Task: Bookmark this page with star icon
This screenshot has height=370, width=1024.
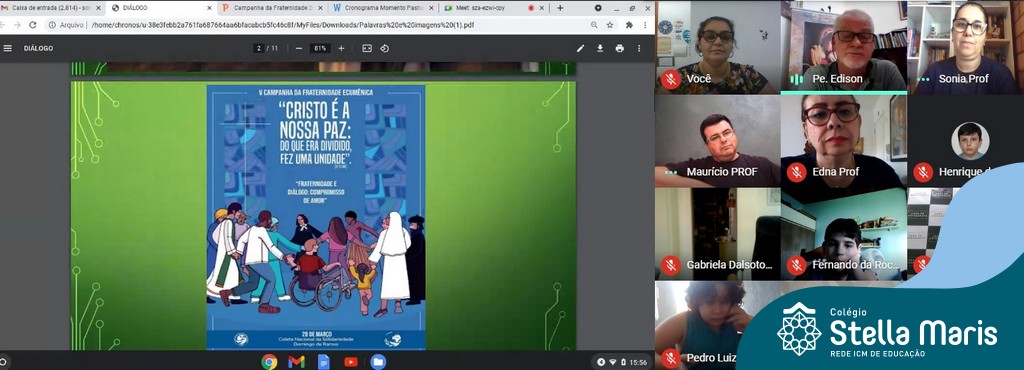Action: [x=610, y=25]
